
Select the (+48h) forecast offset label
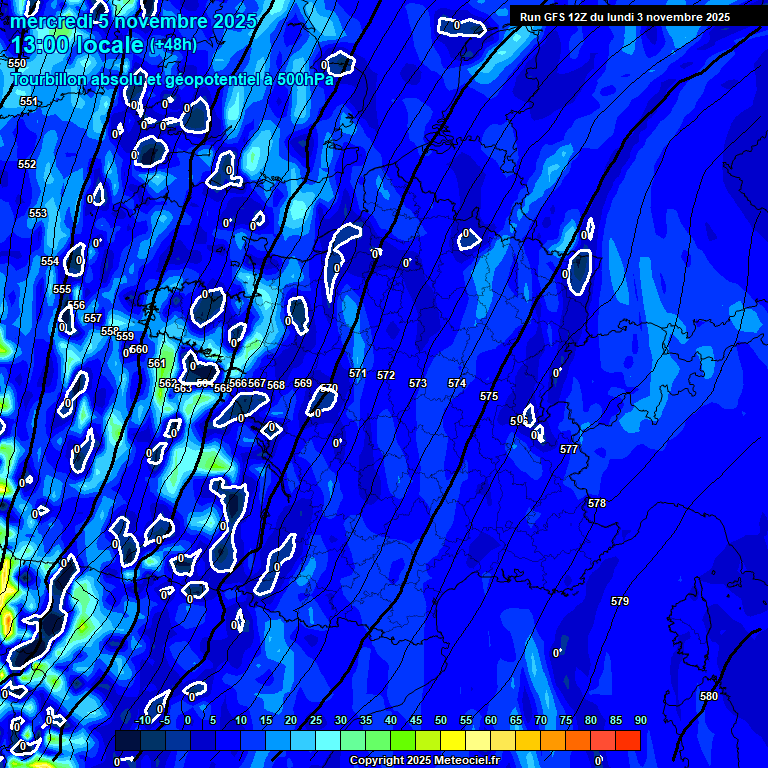point(173,45)
